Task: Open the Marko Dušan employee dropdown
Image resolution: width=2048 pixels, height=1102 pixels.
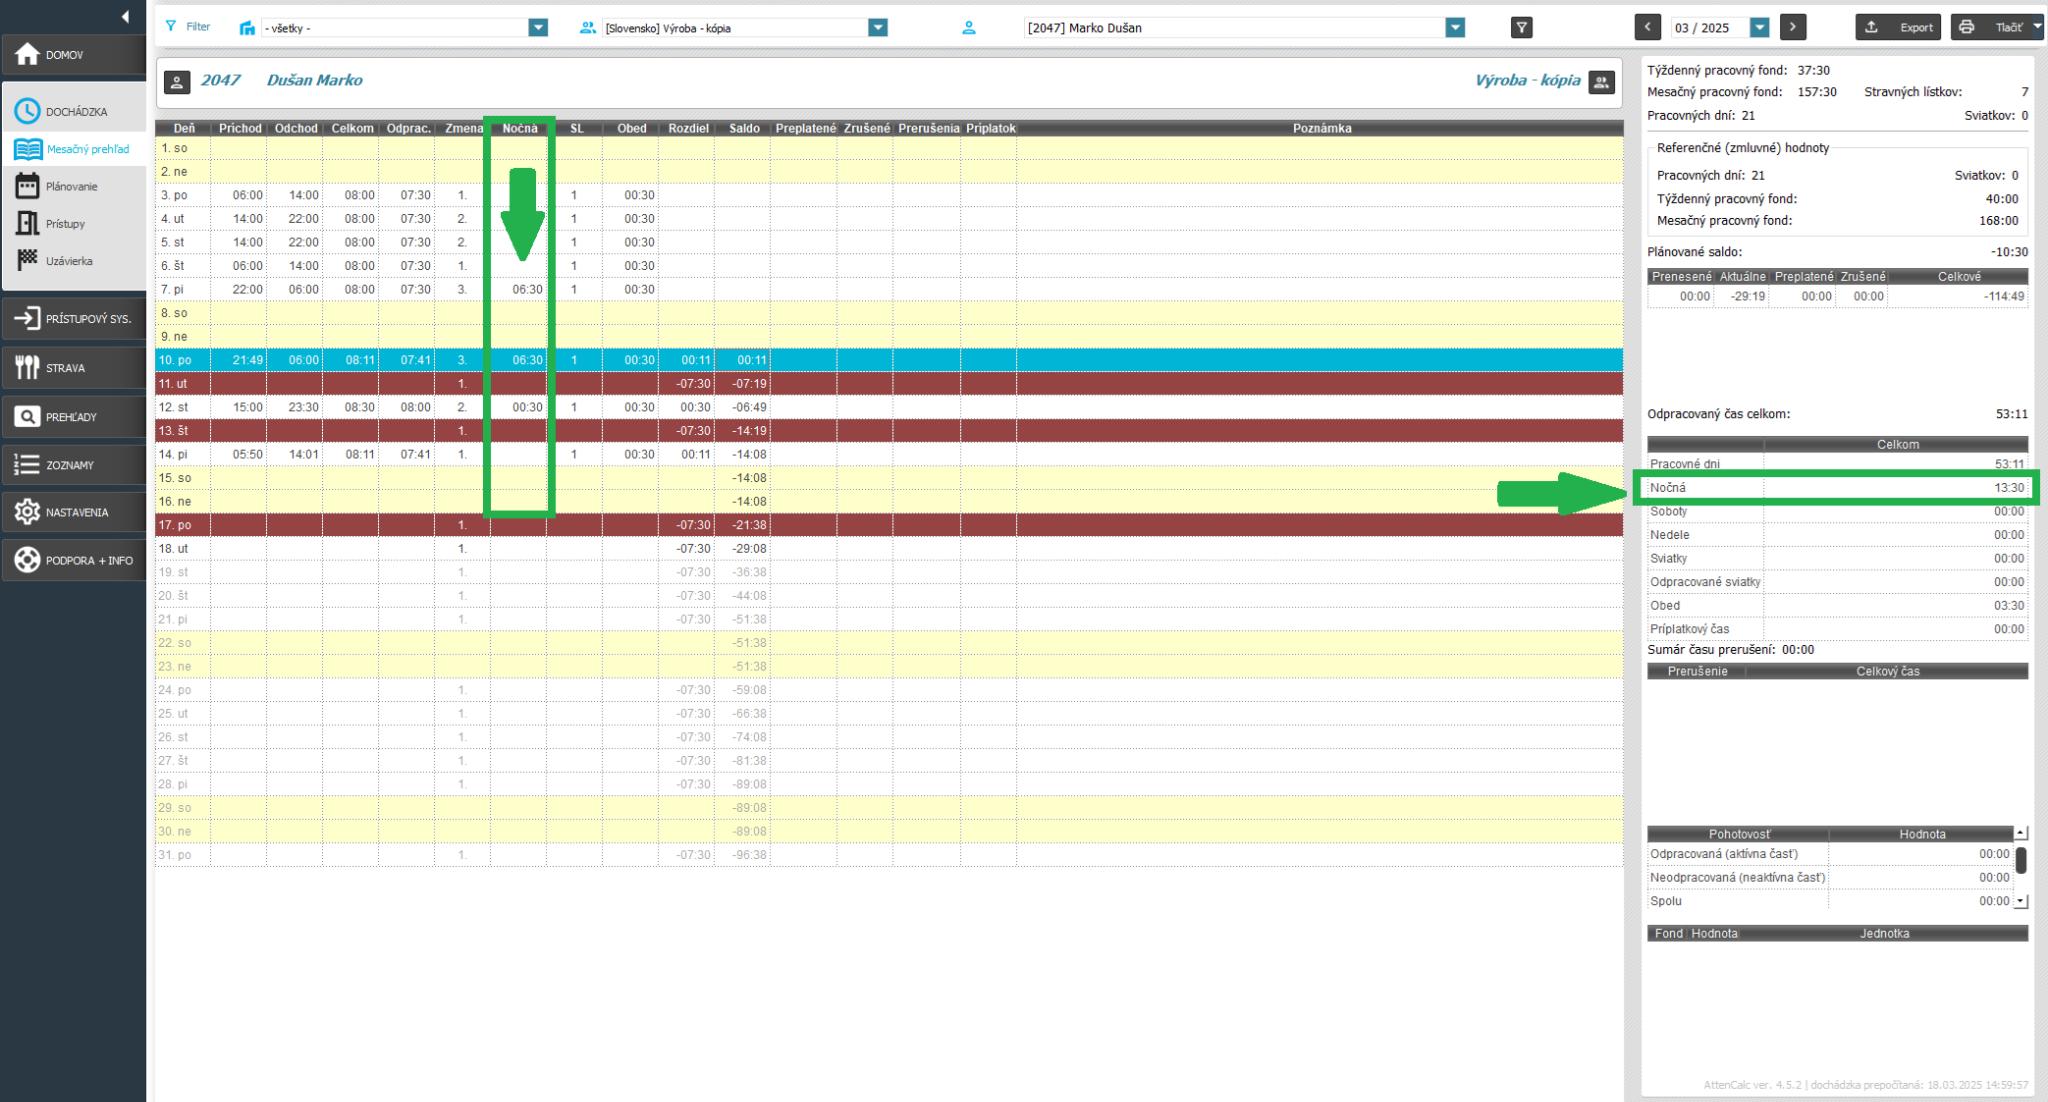Action: 1455,28
